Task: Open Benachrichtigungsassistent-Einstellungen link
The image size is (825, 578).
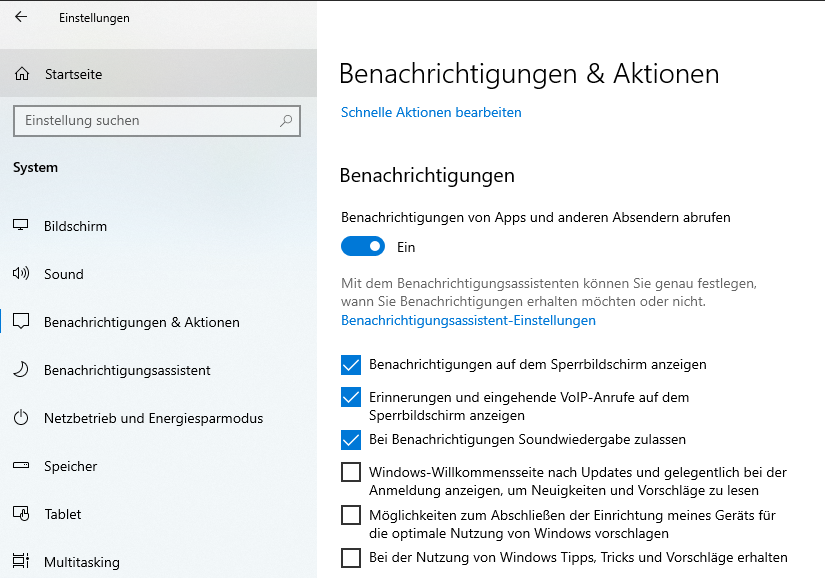Action: pyautogui.click(x=468, y=320)
